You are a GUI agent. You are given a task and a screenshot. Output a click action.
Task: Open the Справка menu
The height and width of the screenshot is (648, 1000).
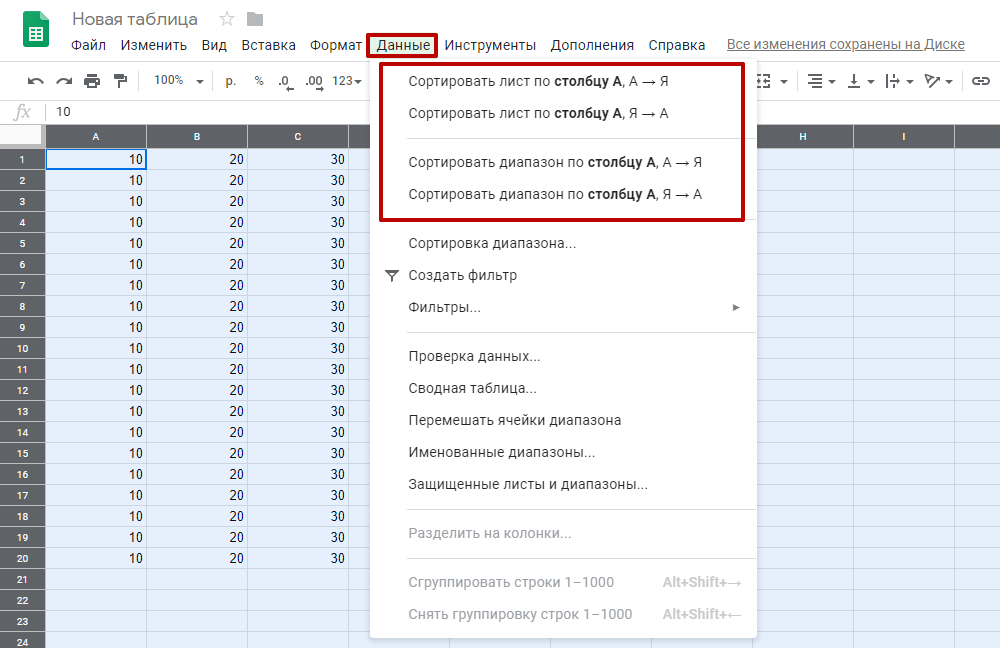pos(677,45)
